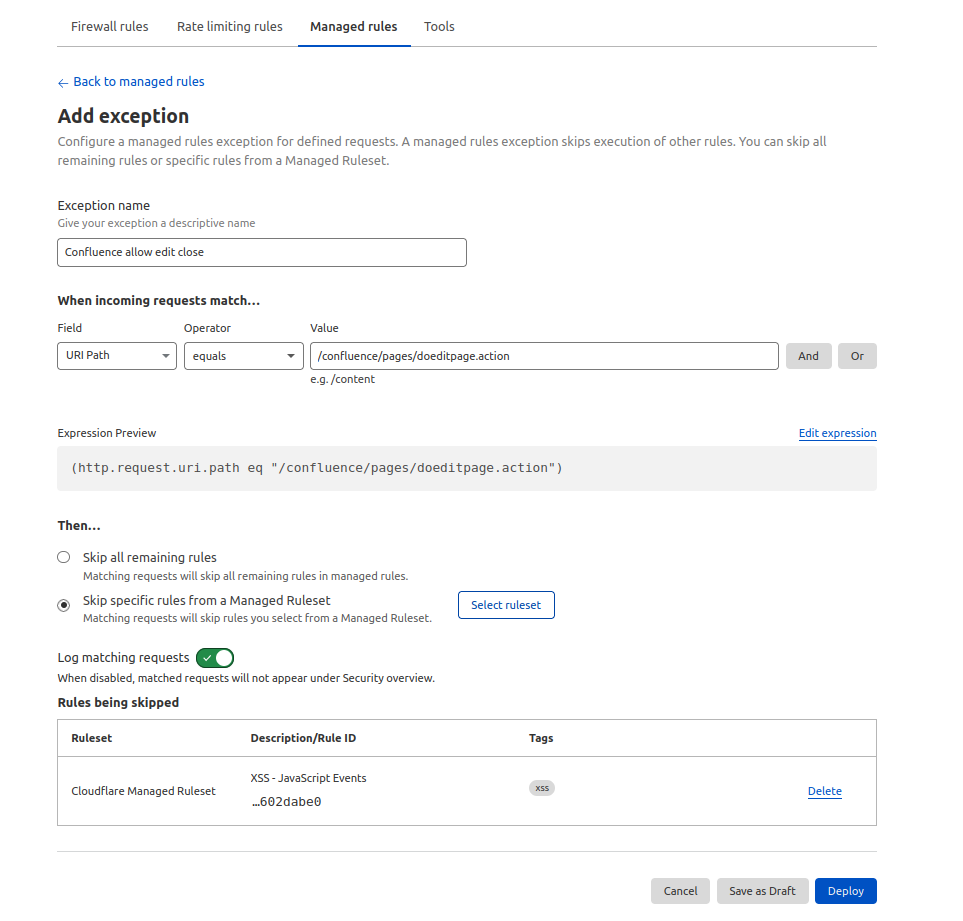Click the Edit expression link

pyautogui.click(x=837, y=433)
